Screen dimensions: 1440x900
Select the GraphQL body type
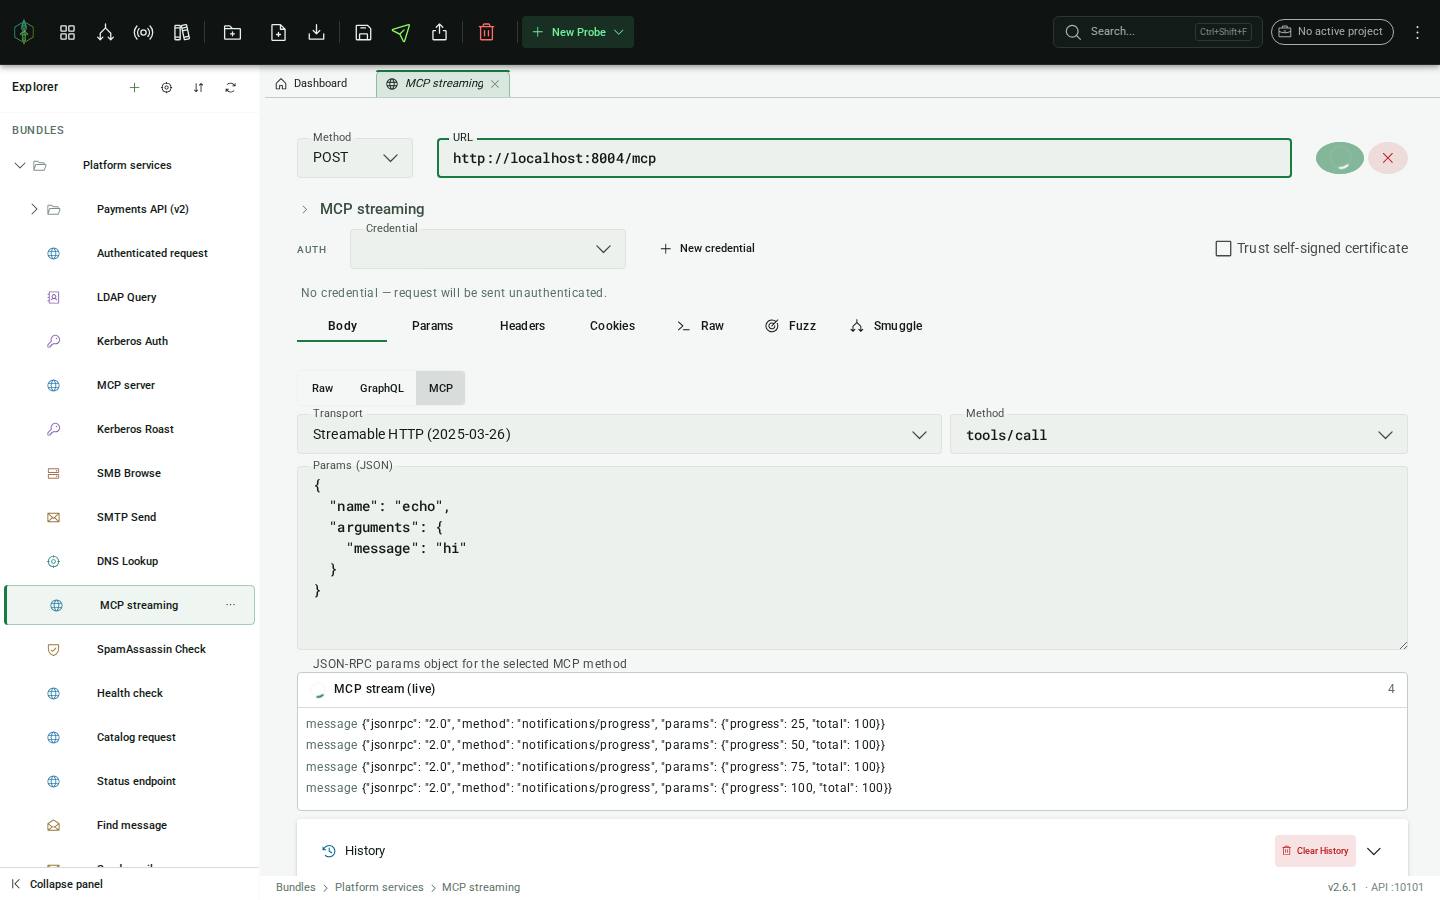point(382,388)
